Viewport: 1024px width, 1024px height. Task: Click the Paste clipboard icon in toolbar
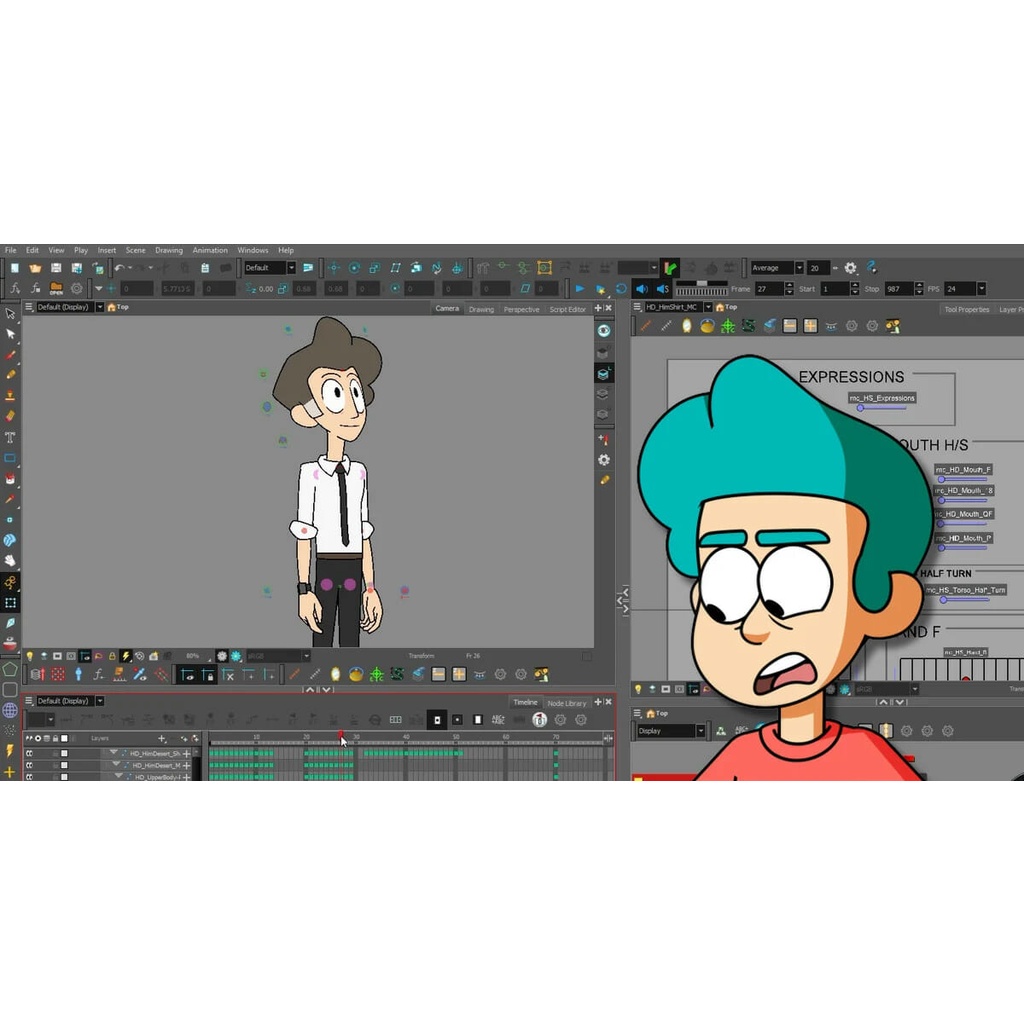click(204, 268)
